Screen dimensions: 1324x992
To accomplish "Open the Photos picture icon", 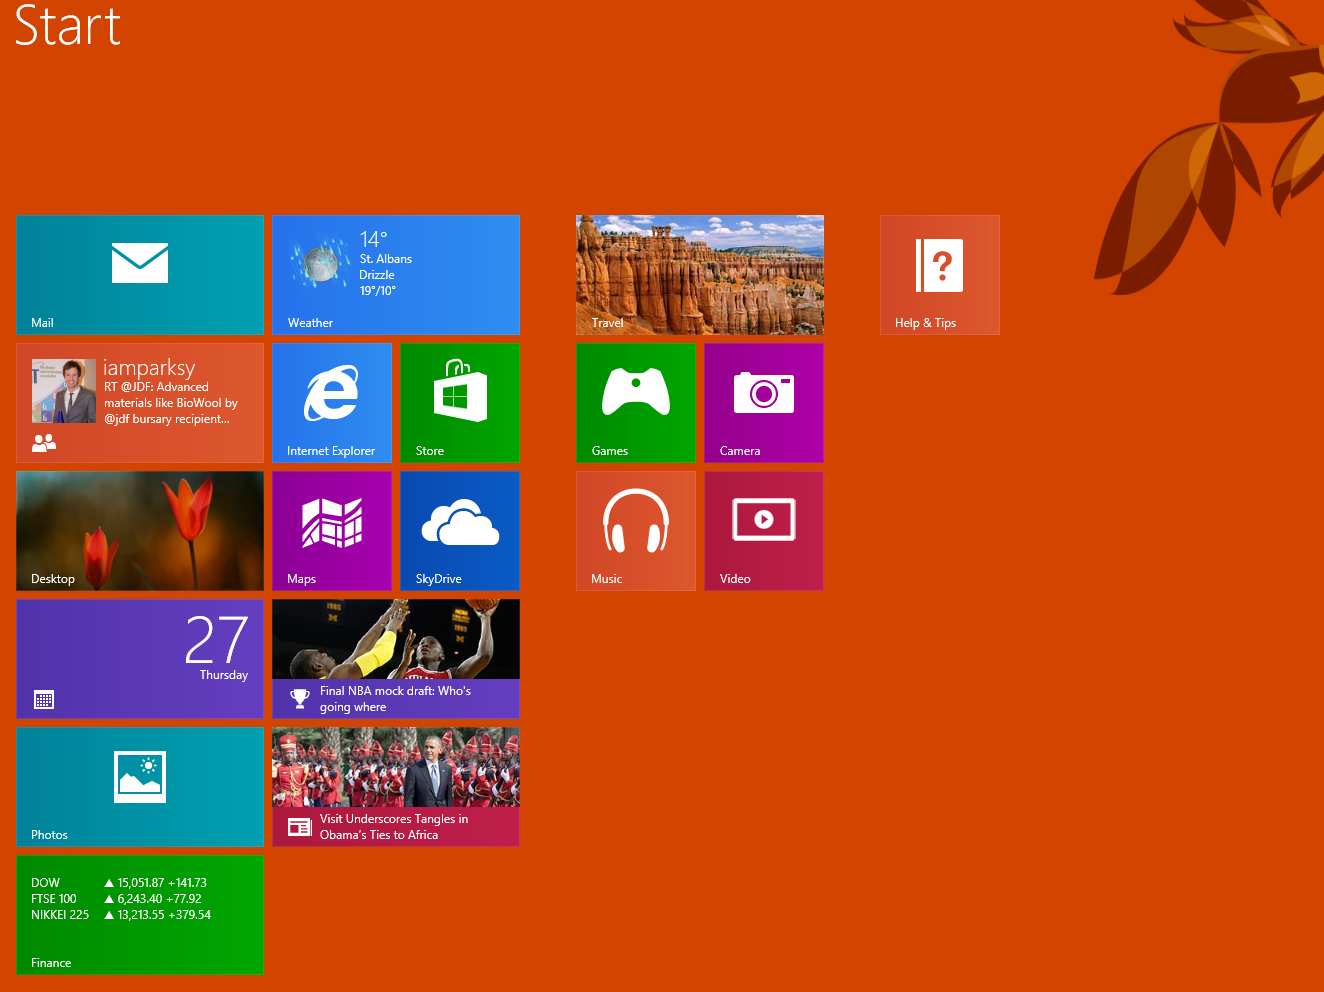I will click(140, 777).
